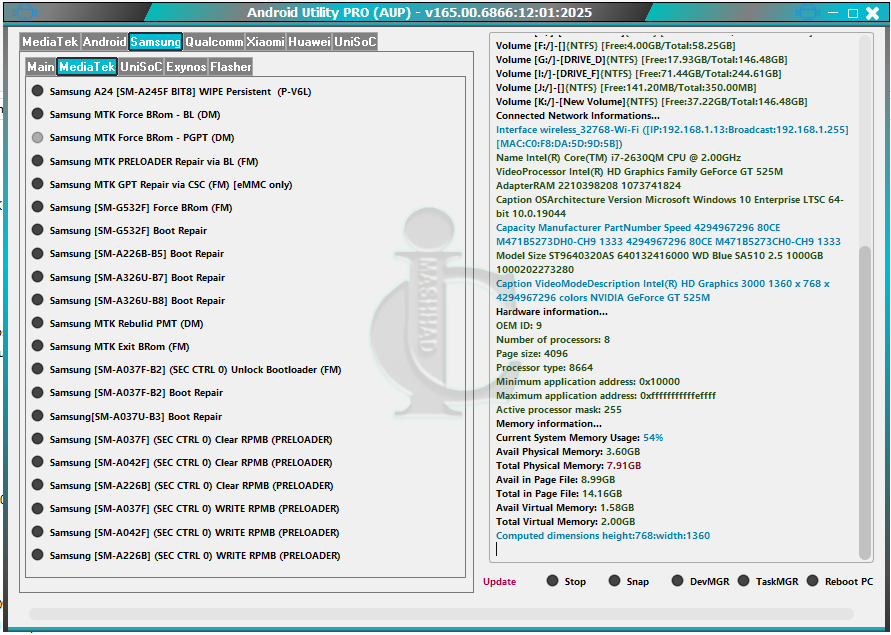Open the Flasher sub-tab

[x=231, y=67]
